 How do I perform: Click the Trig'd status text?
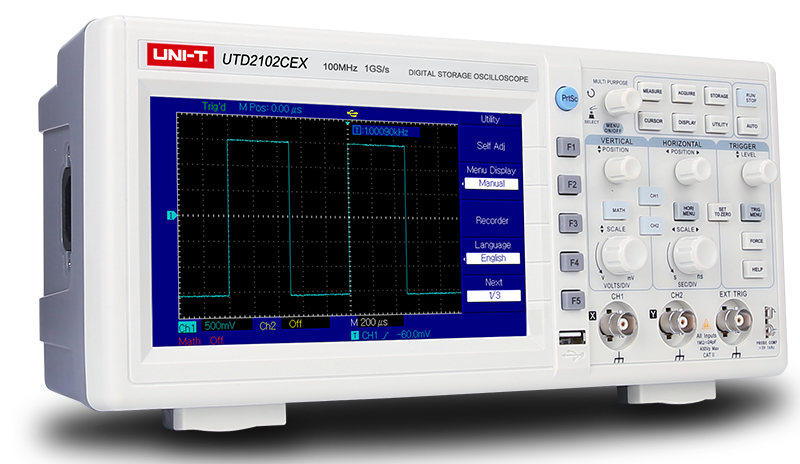point(214,107)
